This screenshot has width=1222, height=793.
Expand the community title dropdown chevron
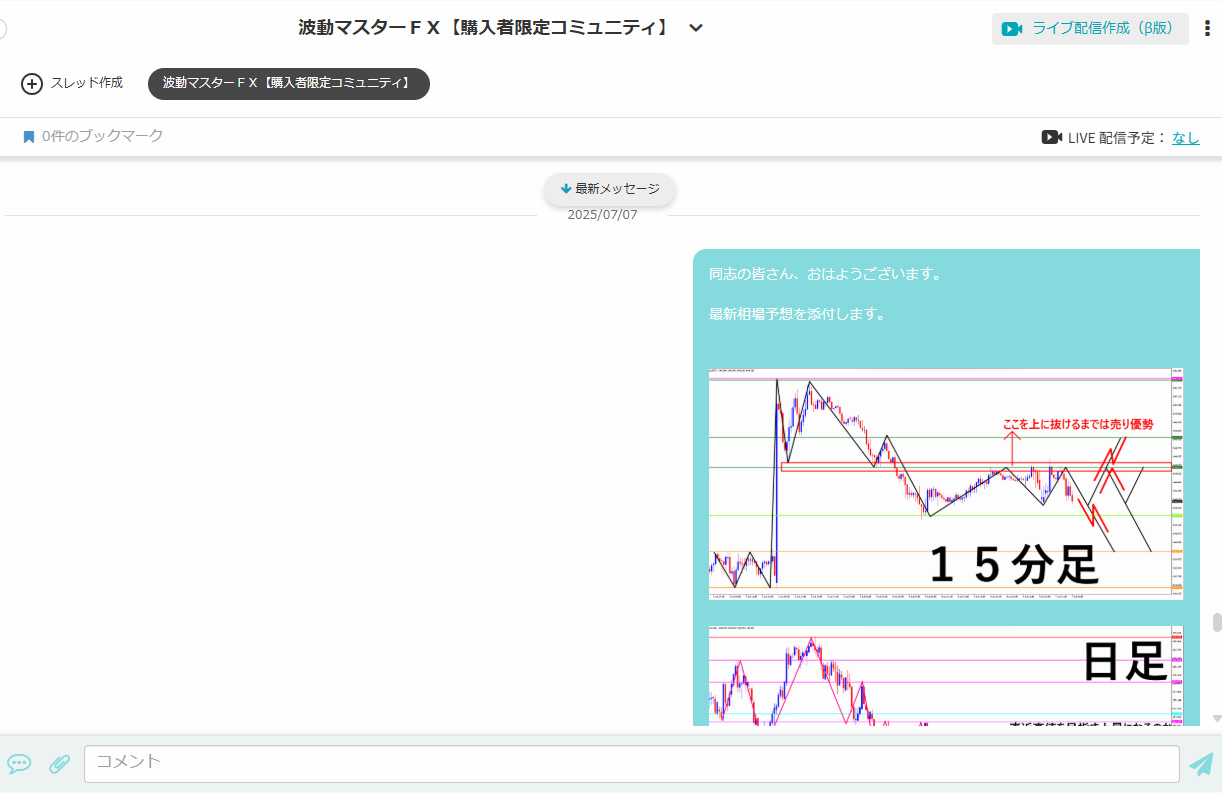[x=696, y=28]
